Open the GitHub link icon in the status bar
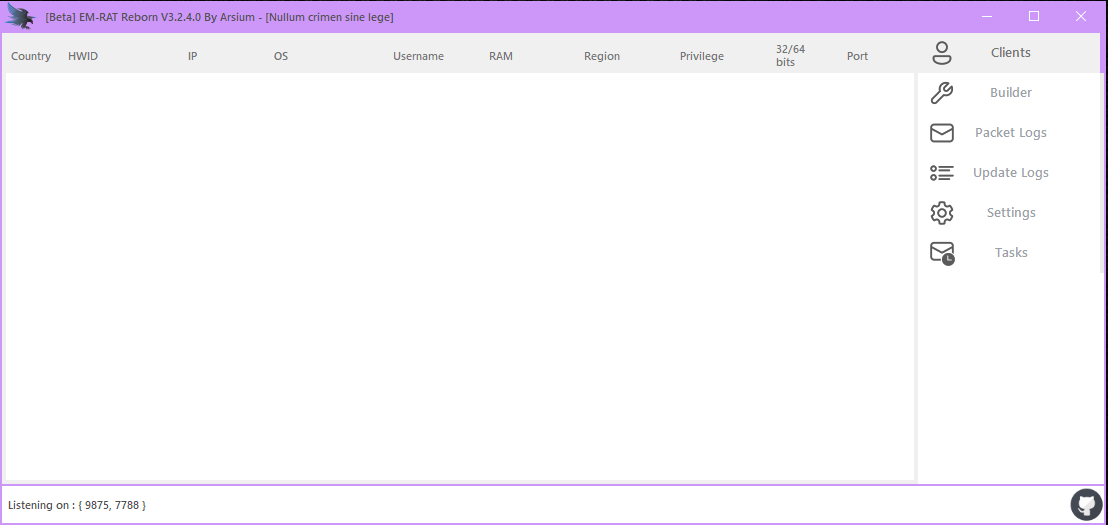 pyautogui.click(x=1086, y=505)
